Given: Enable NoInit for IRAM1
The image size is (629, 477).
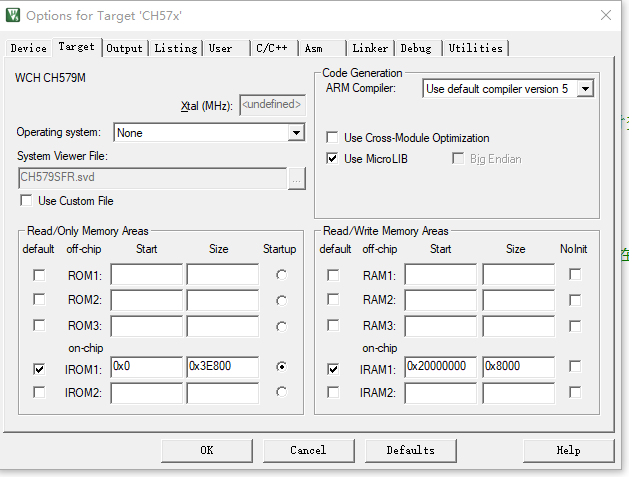Looking at the screenshot, I should (x=575, y=366).
